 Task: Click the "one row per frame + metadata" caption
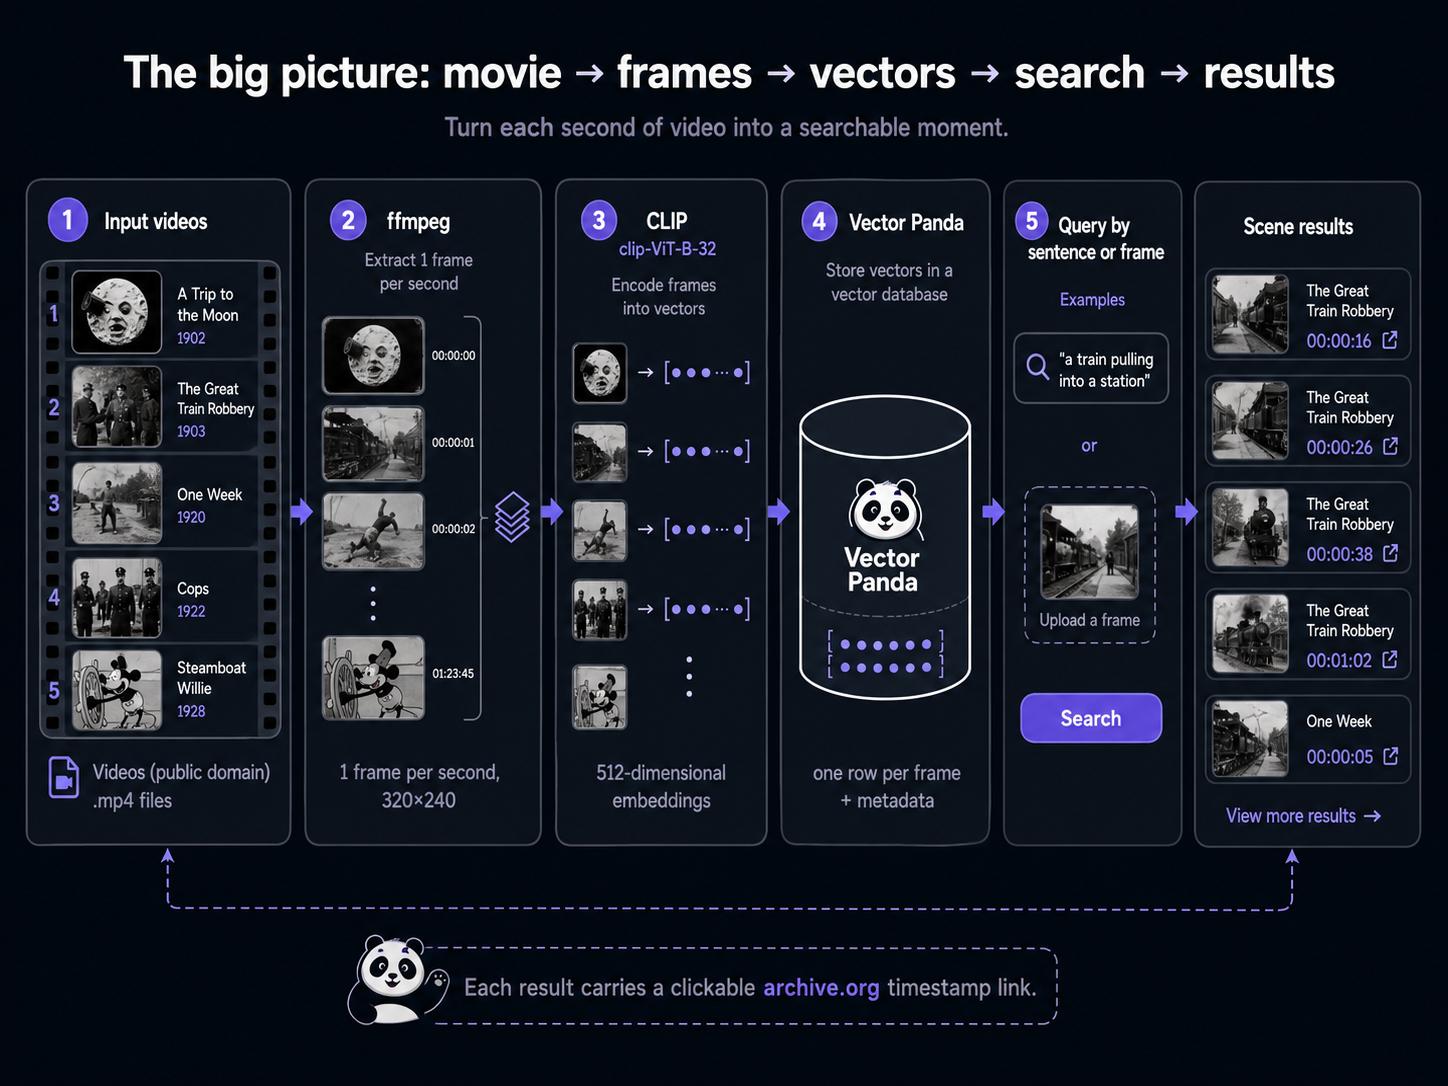[x=887, y=786]
